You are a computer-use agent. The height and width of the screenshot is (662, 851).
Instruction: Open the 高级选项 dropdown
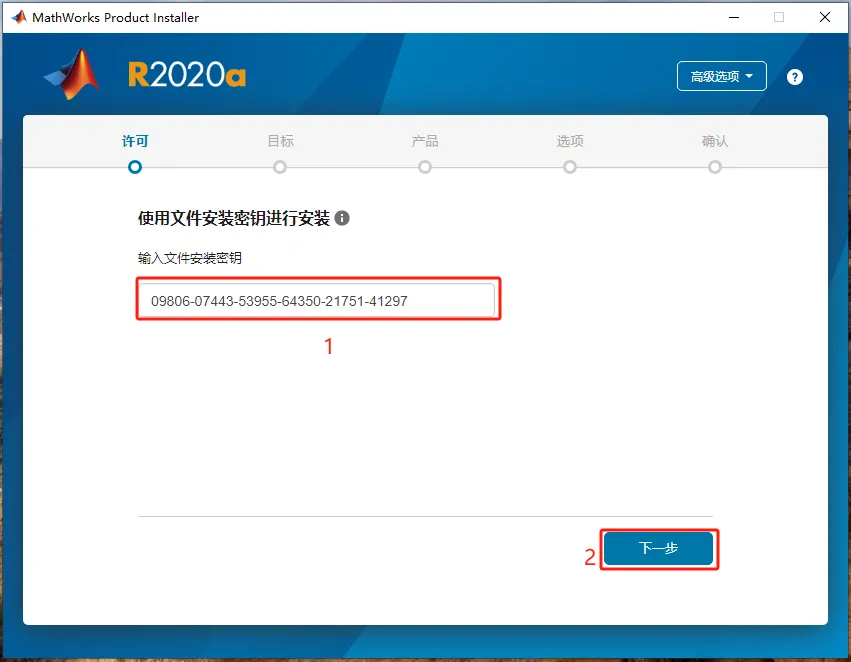(x=721, y=77)
